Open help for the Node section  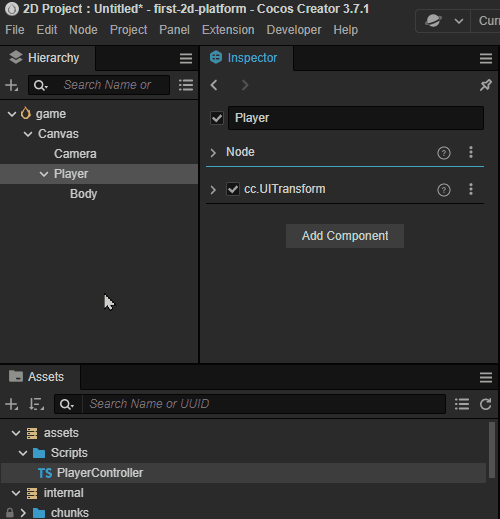(x=444, y=153)
